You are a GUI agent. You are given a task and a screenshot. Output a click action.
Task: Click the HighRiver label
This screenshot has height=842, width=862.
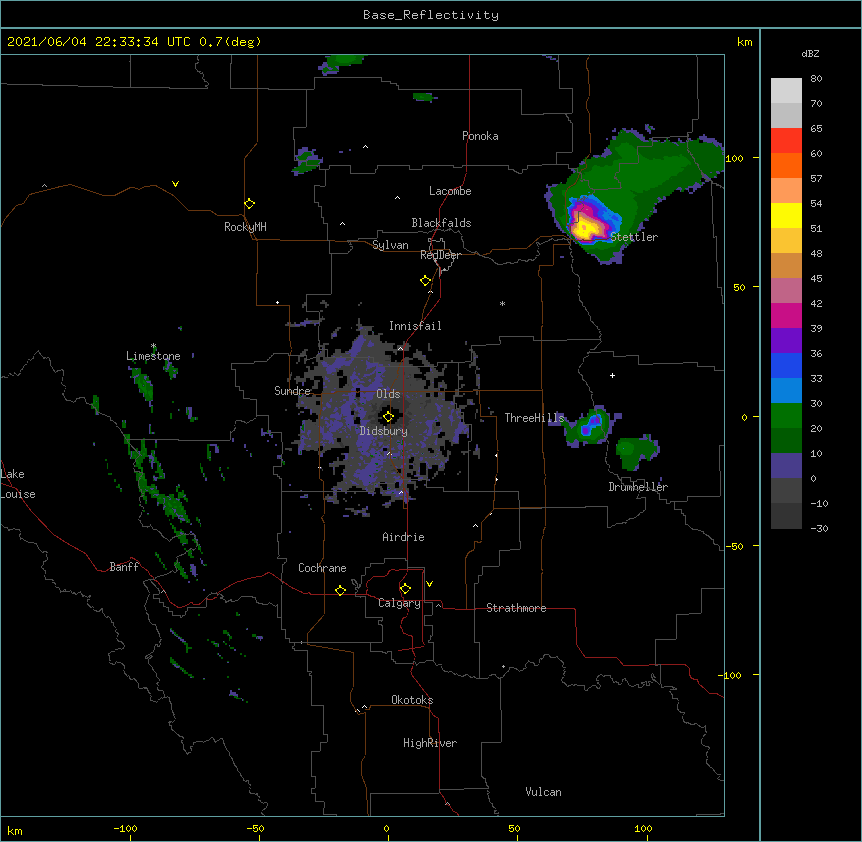430,743
